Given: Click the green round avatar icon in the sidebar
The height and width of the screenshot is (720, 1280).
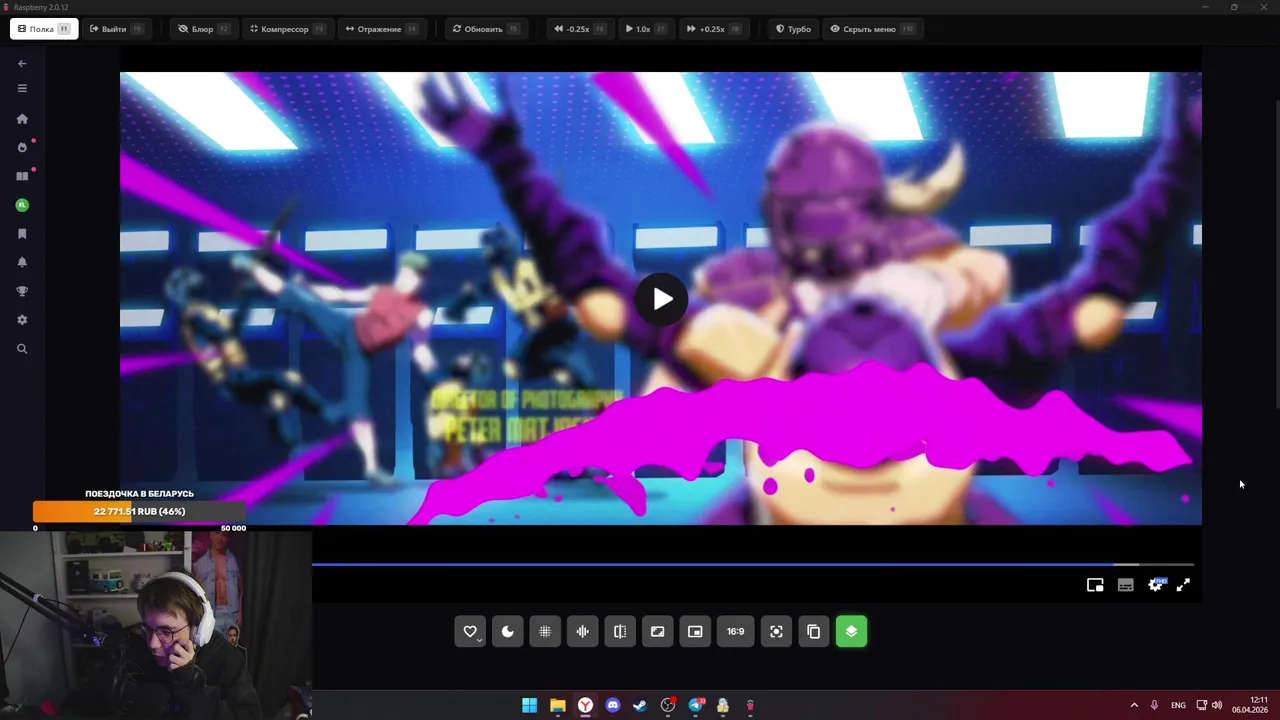Looking at the screenshot, I should [x=22, y=205].
